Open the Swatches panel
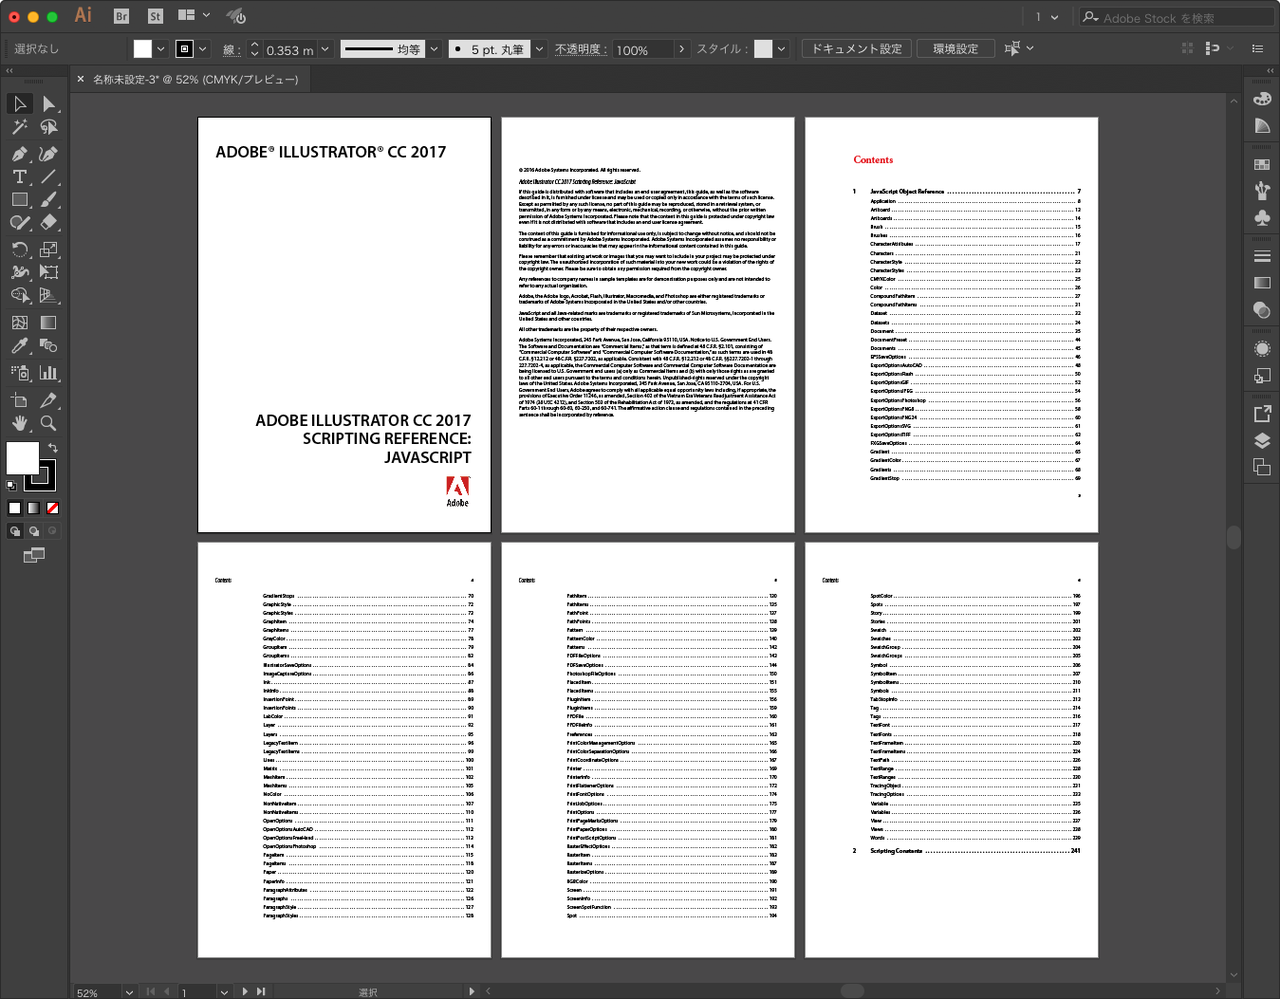 1262,164
